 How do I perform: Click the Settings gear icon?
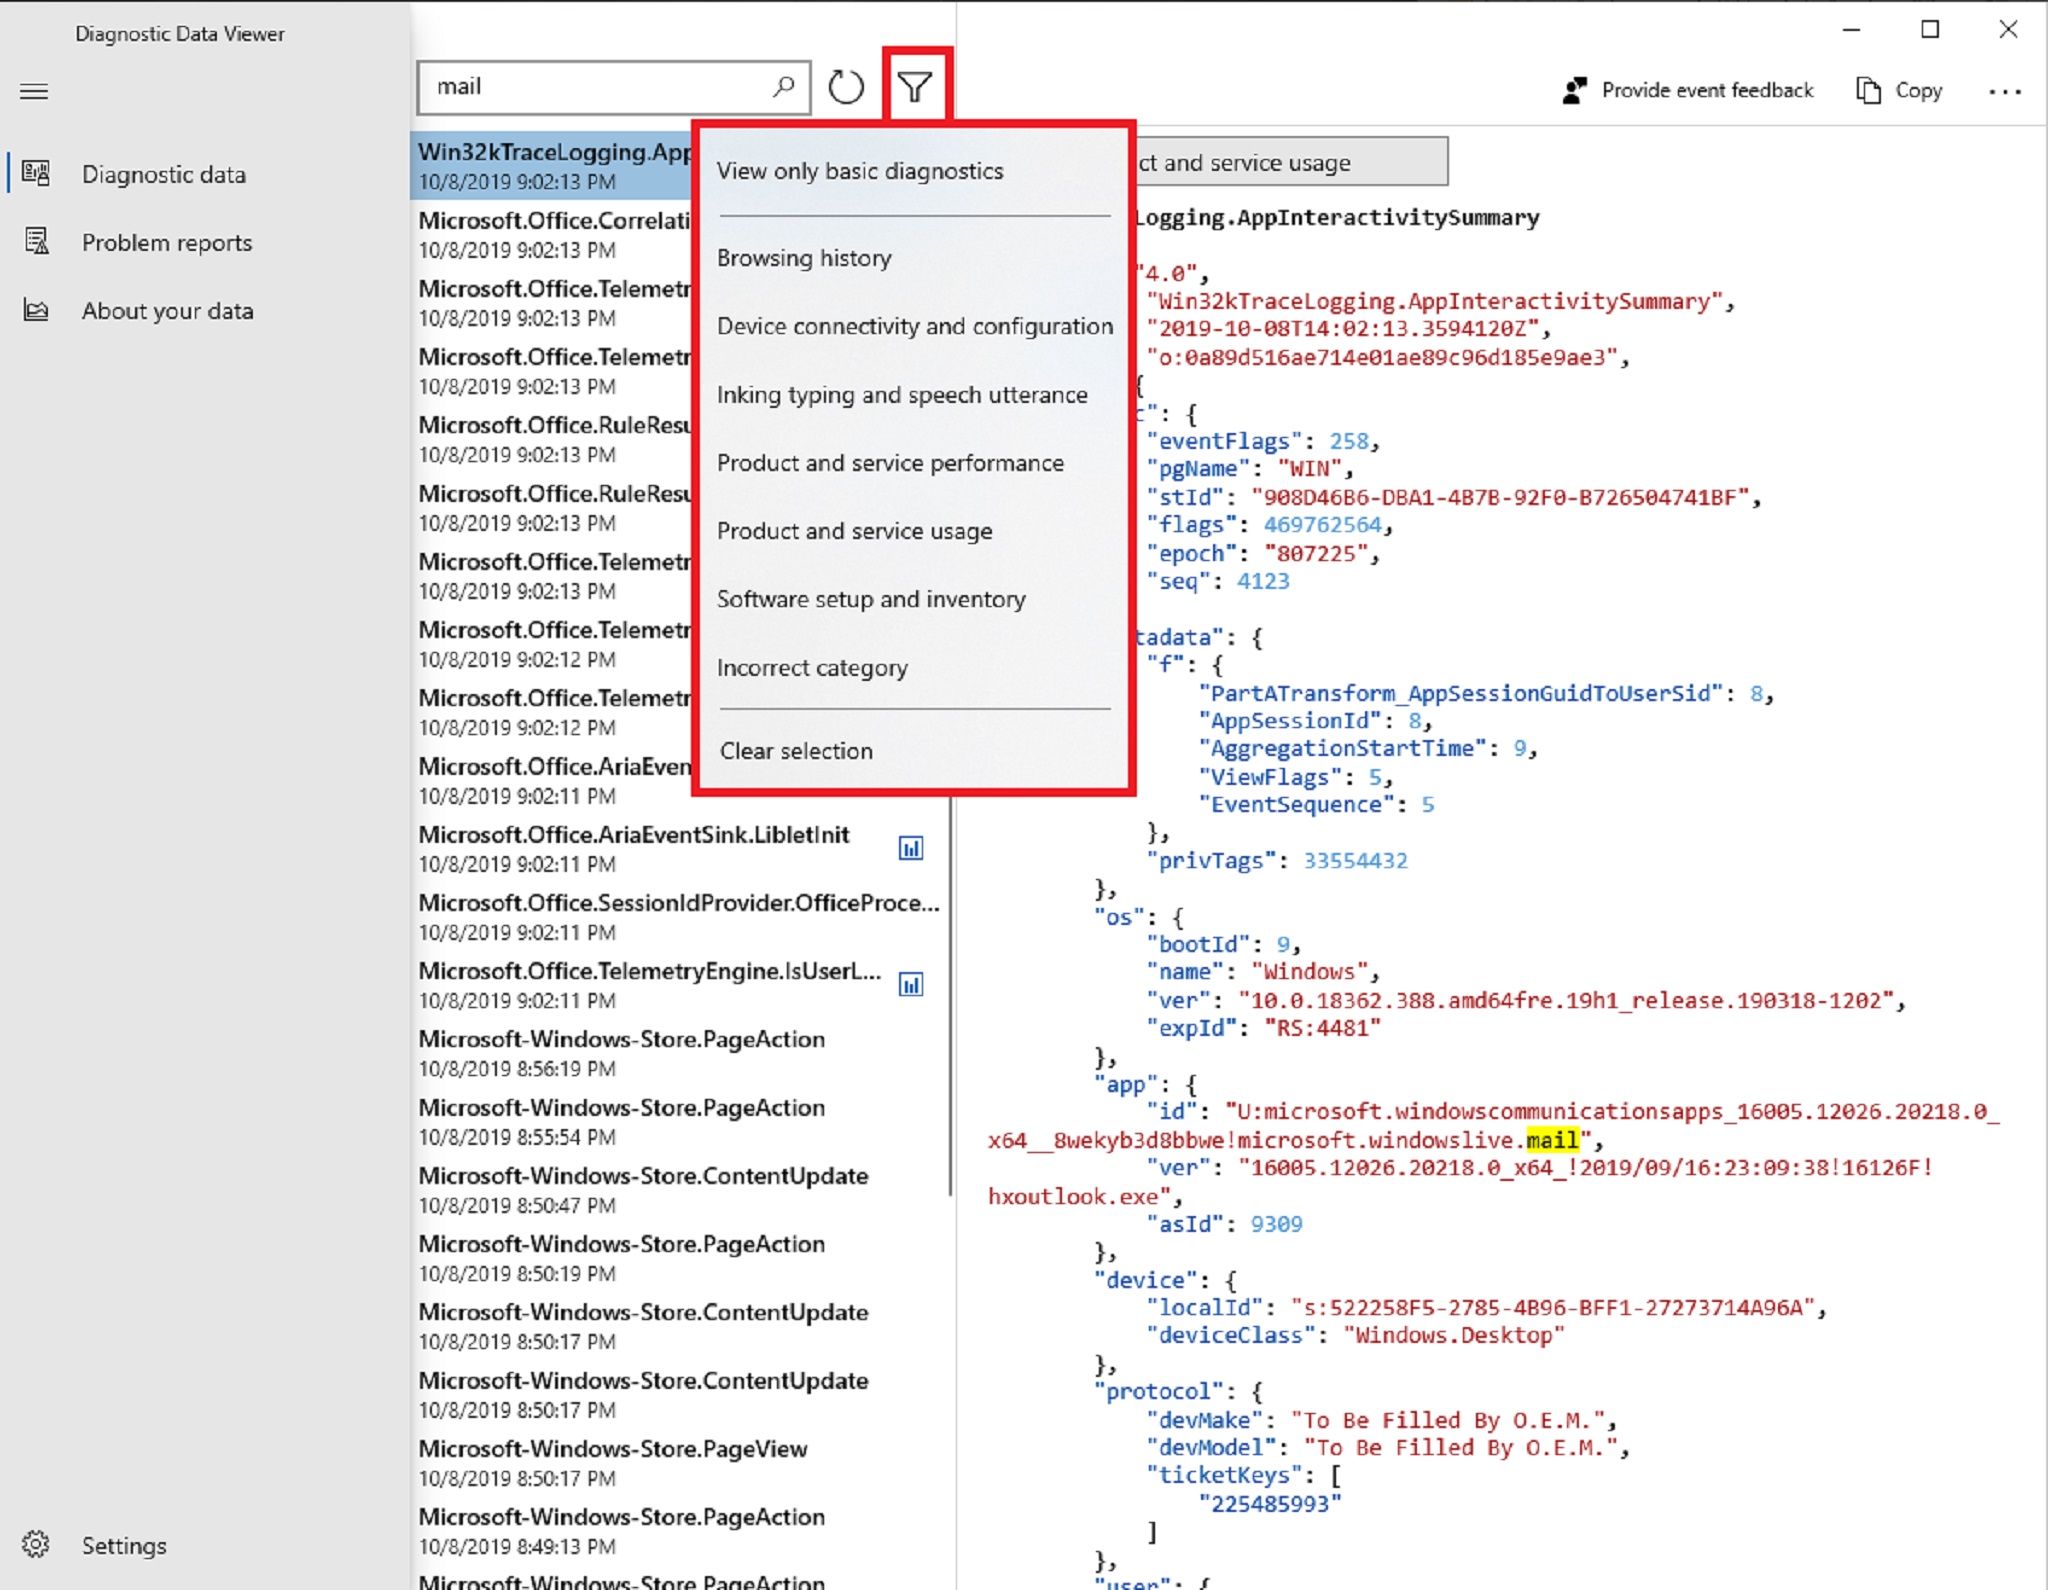[x=36, y=1545]
